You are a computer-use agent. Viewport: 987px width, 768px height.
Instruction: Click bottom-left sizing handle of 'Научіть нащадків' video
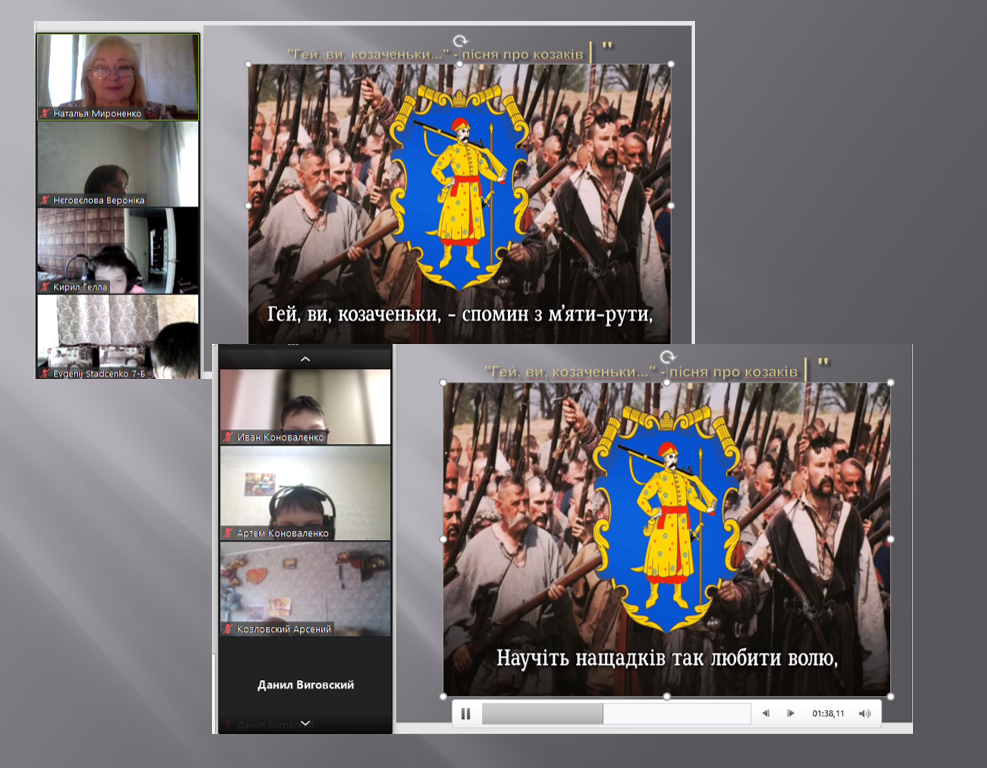pyautogui.click(x=443, y=696)
